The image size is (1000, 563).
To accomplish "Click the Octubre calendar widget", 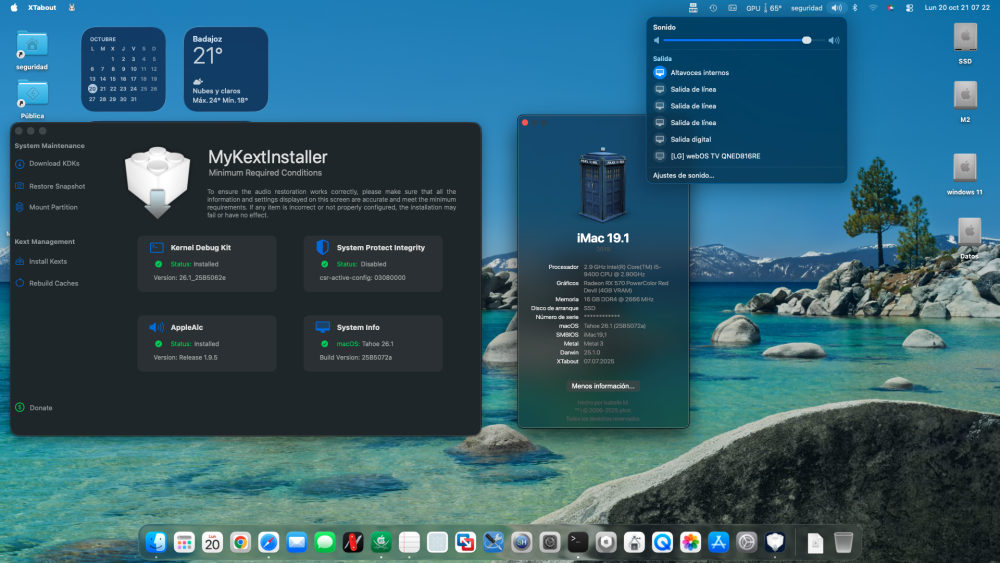I will click(123, 69).
